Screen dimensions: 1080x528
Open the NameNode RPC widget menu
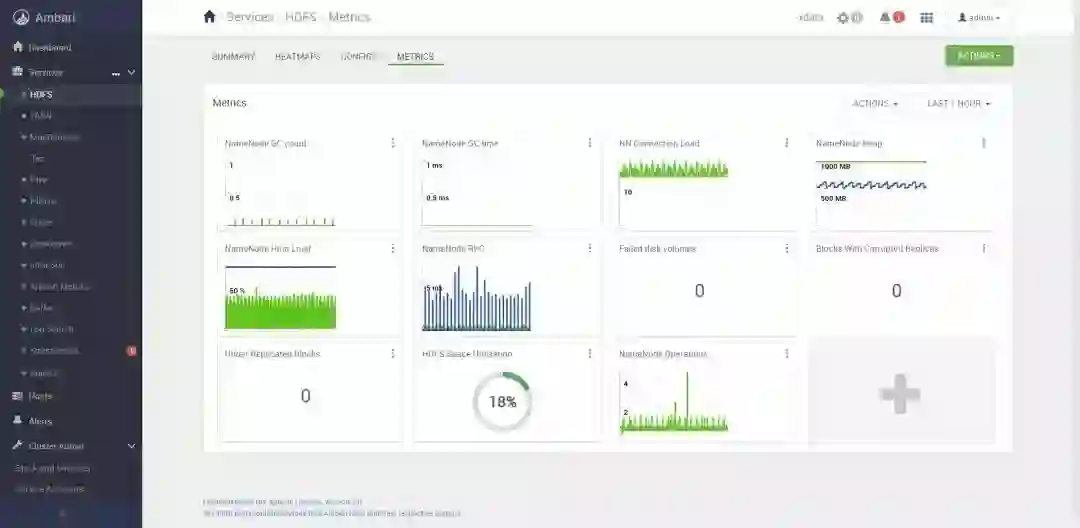pos(590,249)
